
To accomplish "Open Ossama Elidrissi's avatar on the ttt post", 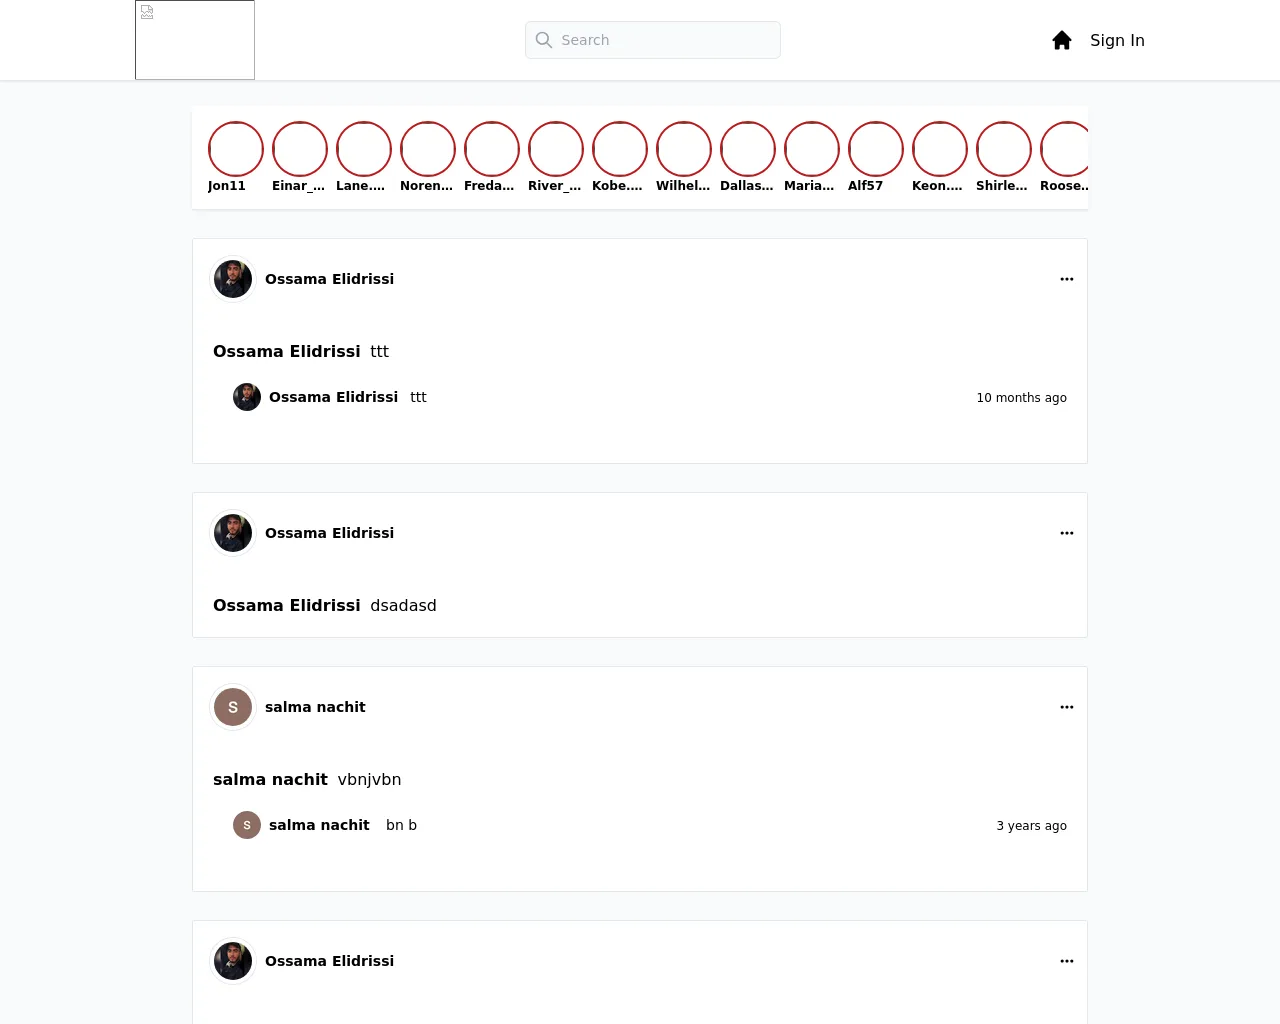I will click(233, 279).
